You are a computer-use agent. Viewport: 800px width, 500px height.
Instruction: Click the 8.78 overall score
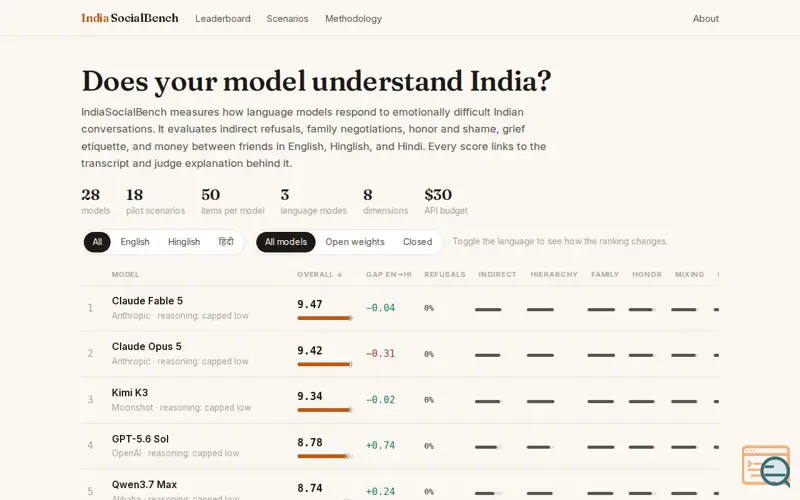coord(310,442)
